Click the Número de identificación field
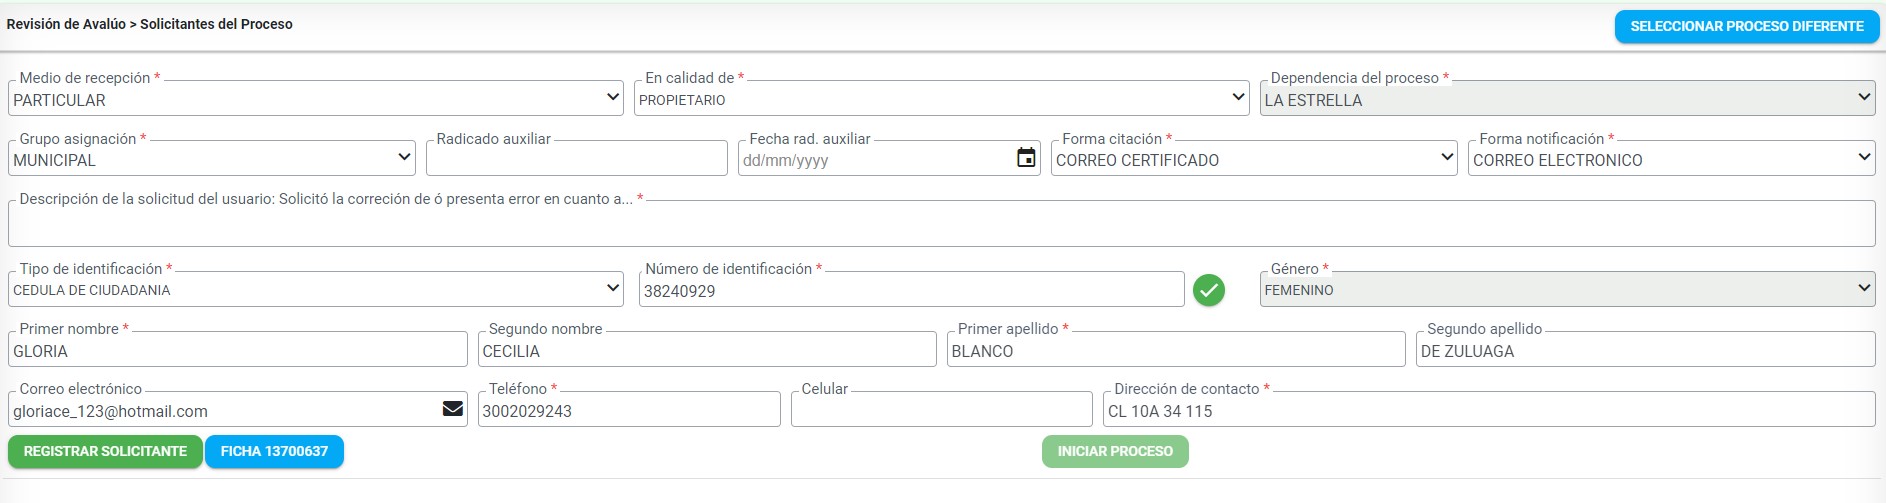 click(910, 291)
